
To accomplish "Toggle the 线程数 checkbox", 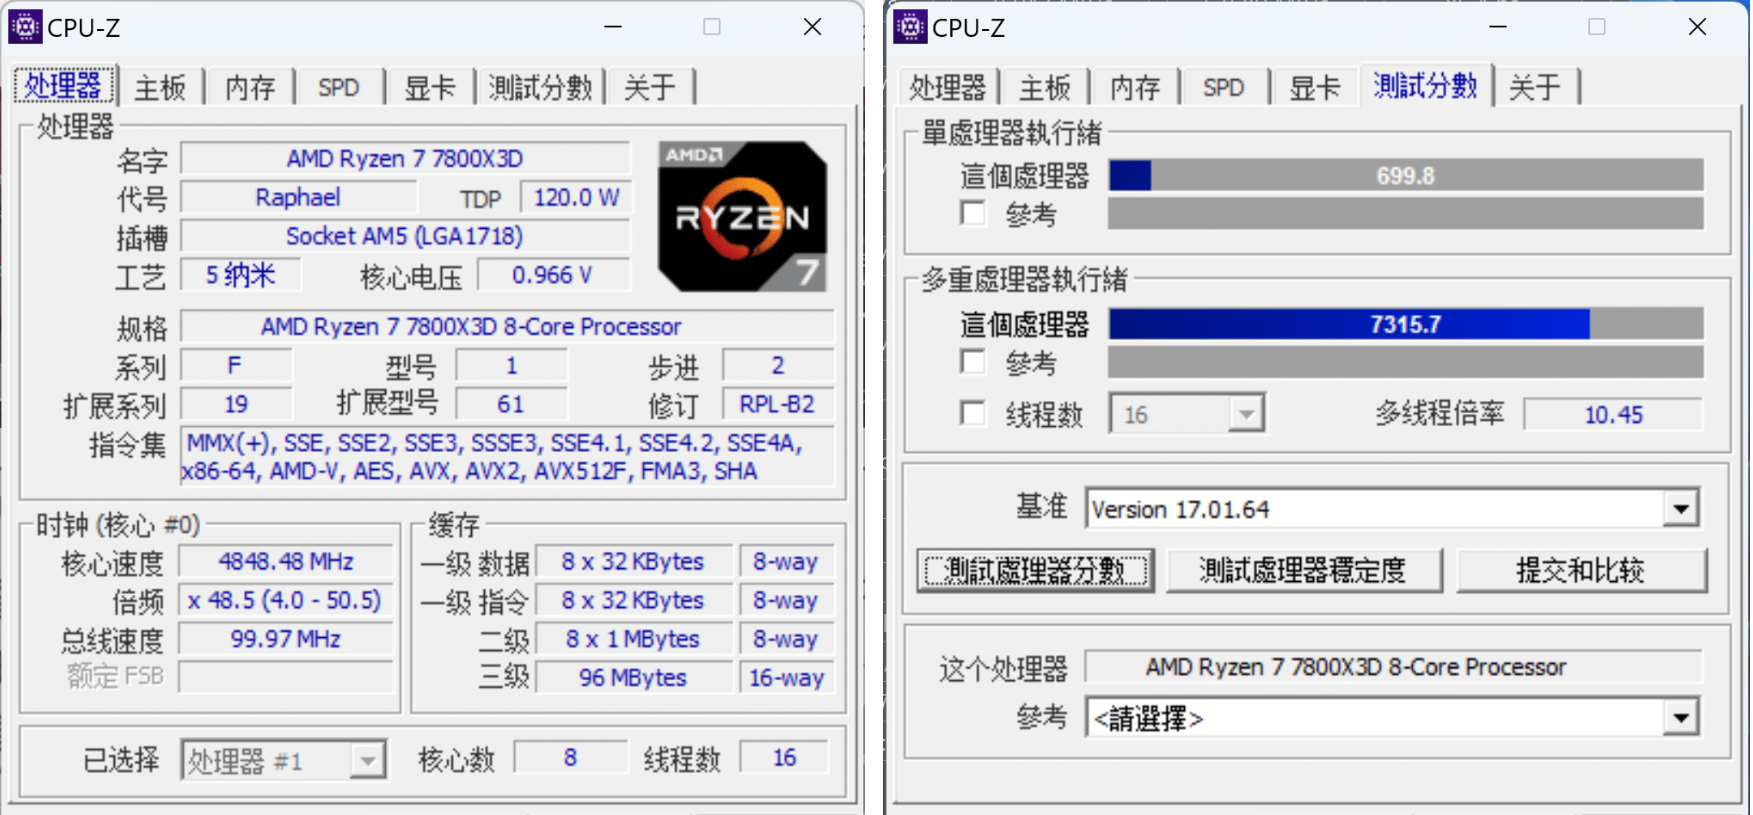I will [973, 413].
